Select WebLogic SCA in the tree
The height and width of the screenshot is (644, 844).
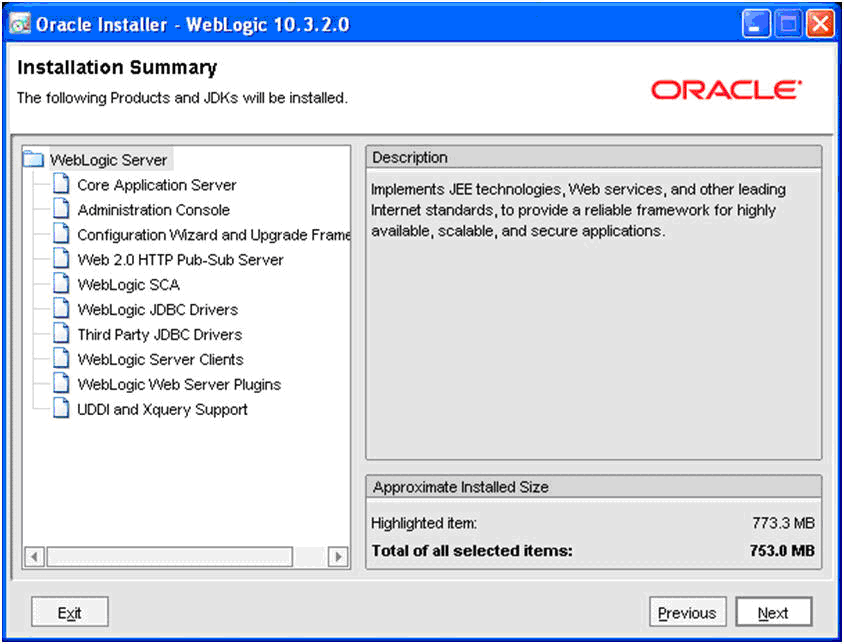[x=129, y=284]
